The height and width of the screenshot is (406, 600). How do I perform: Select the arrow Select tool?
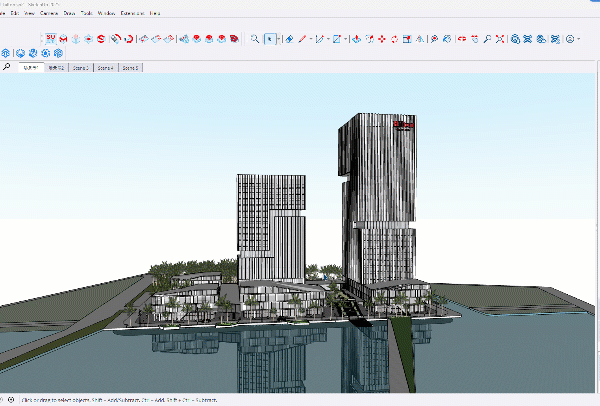coord(270,39)
